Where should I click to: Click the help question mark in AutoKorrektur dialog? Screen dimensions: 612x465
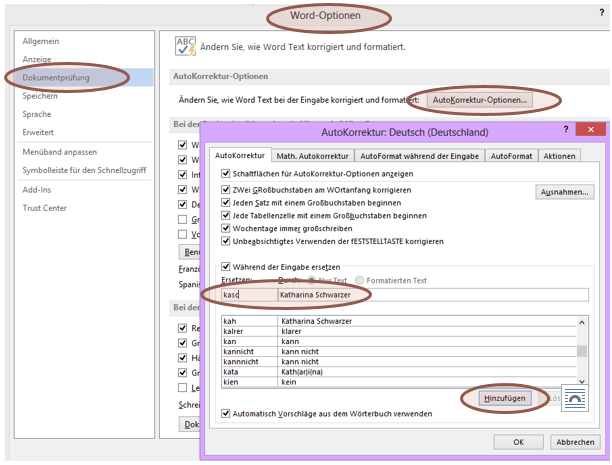pos(566,131)
